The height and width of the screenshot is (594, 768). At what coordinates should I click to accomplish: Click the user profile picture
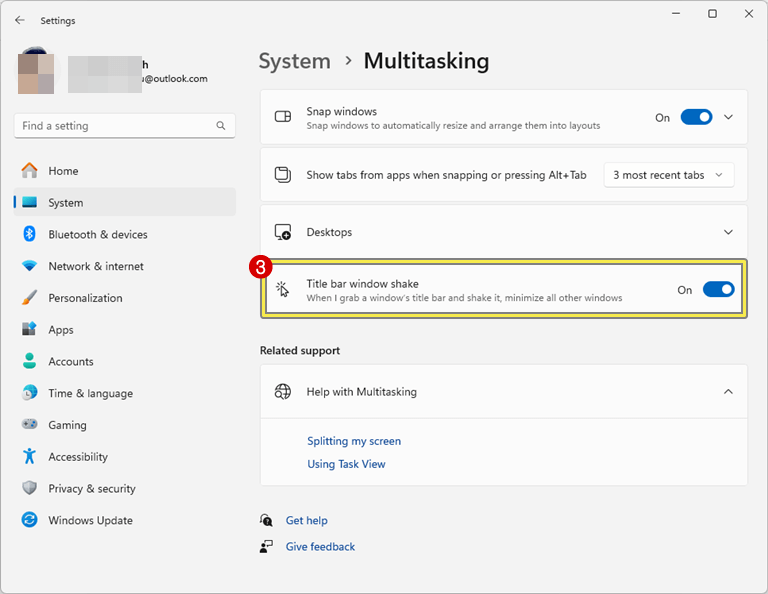tap(36, 71)
